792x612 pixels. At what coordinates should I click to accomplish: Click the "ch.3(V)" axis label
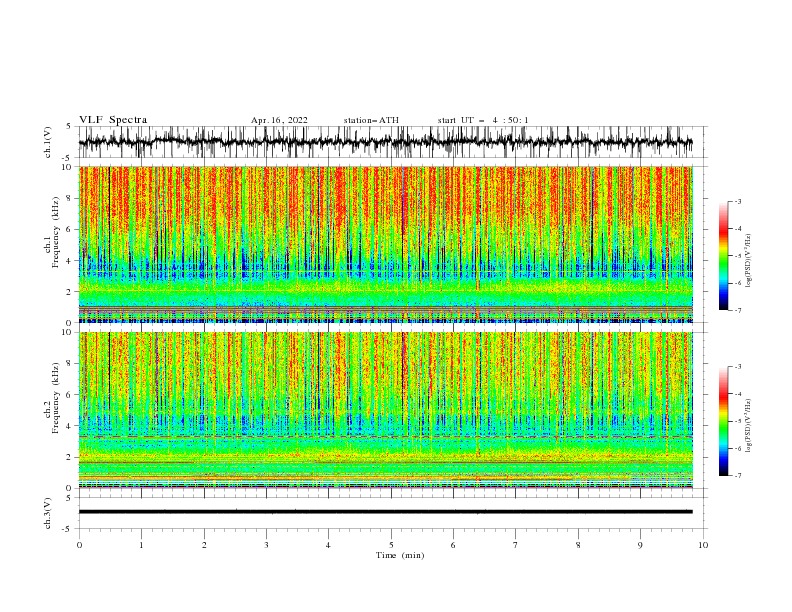(x=48, y=513)
